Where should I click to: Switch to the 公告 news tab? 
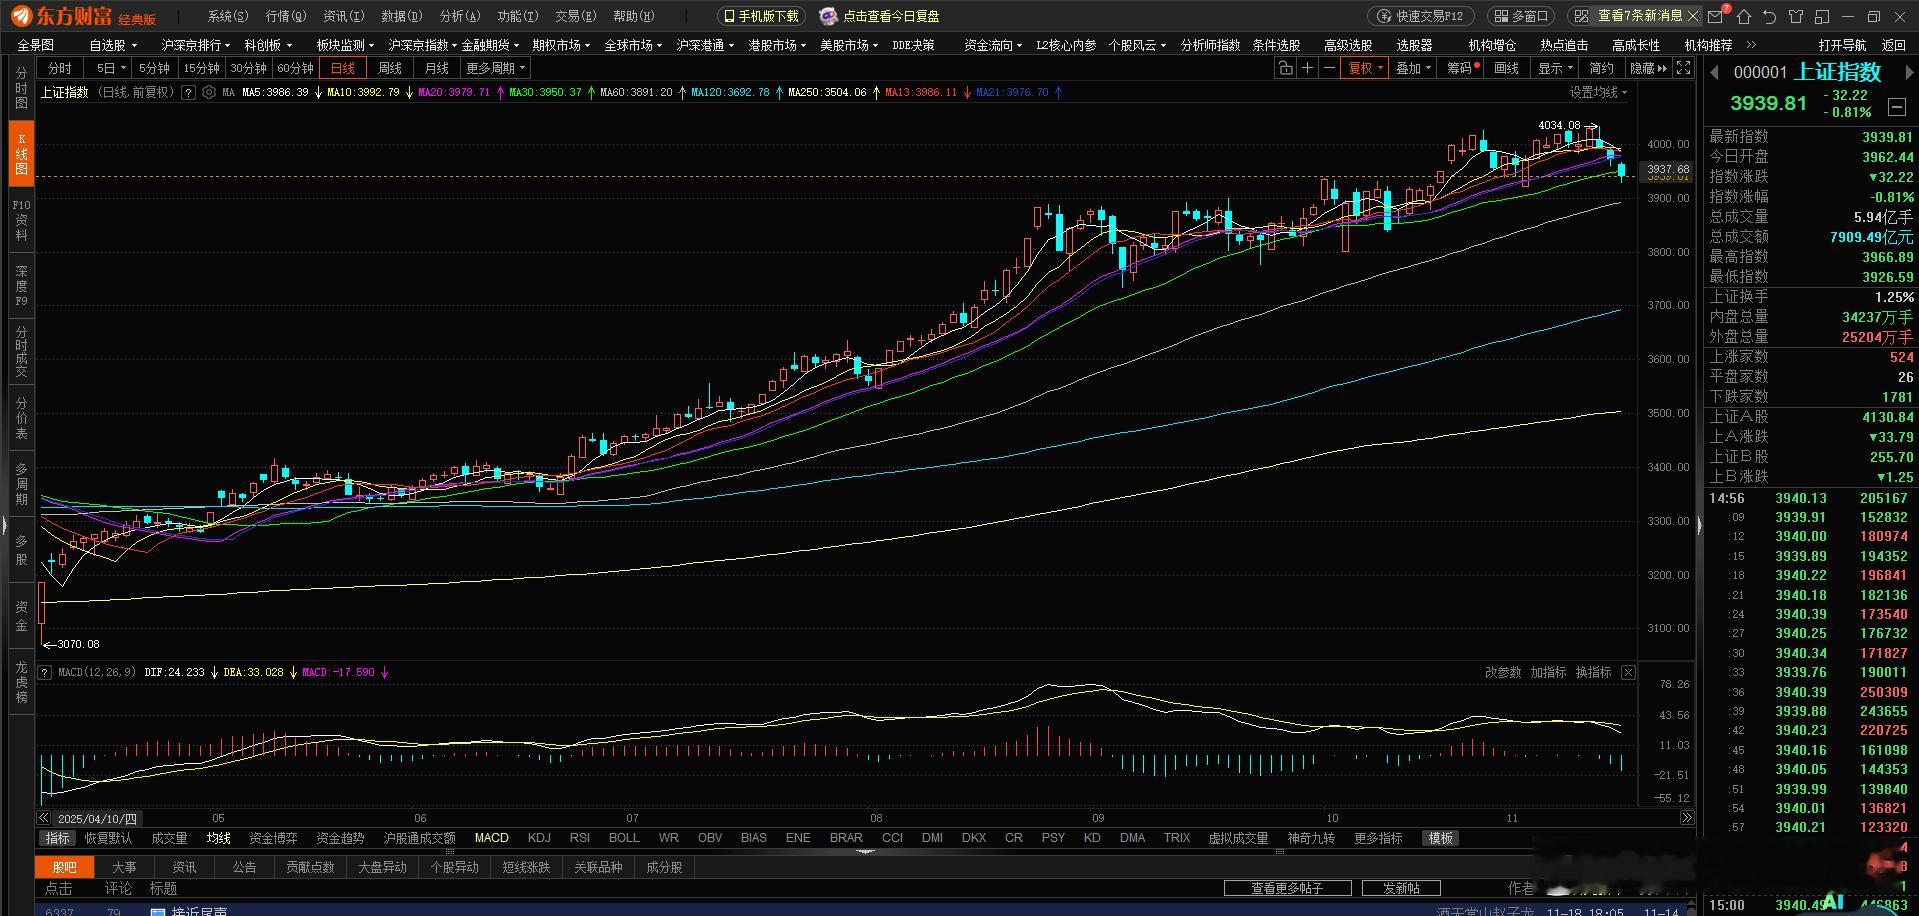pyautogui.click(x=244, y=867)
